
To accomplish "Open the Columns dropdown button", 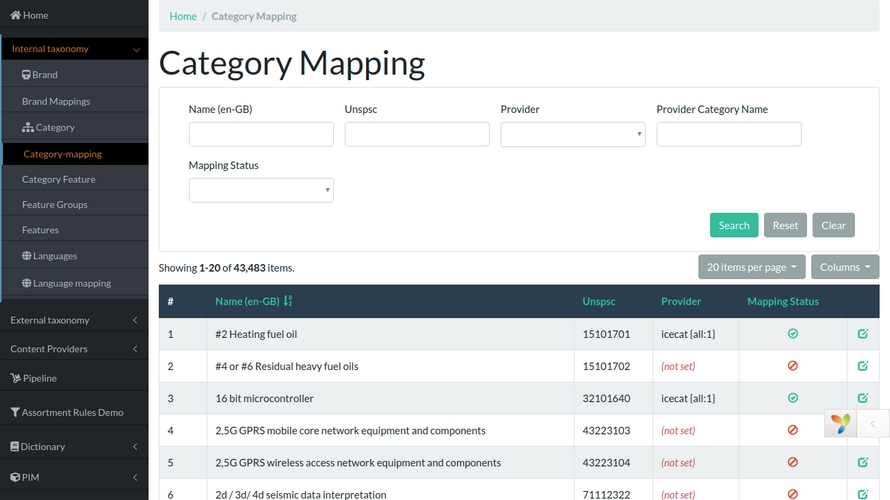I will [845, 267].
